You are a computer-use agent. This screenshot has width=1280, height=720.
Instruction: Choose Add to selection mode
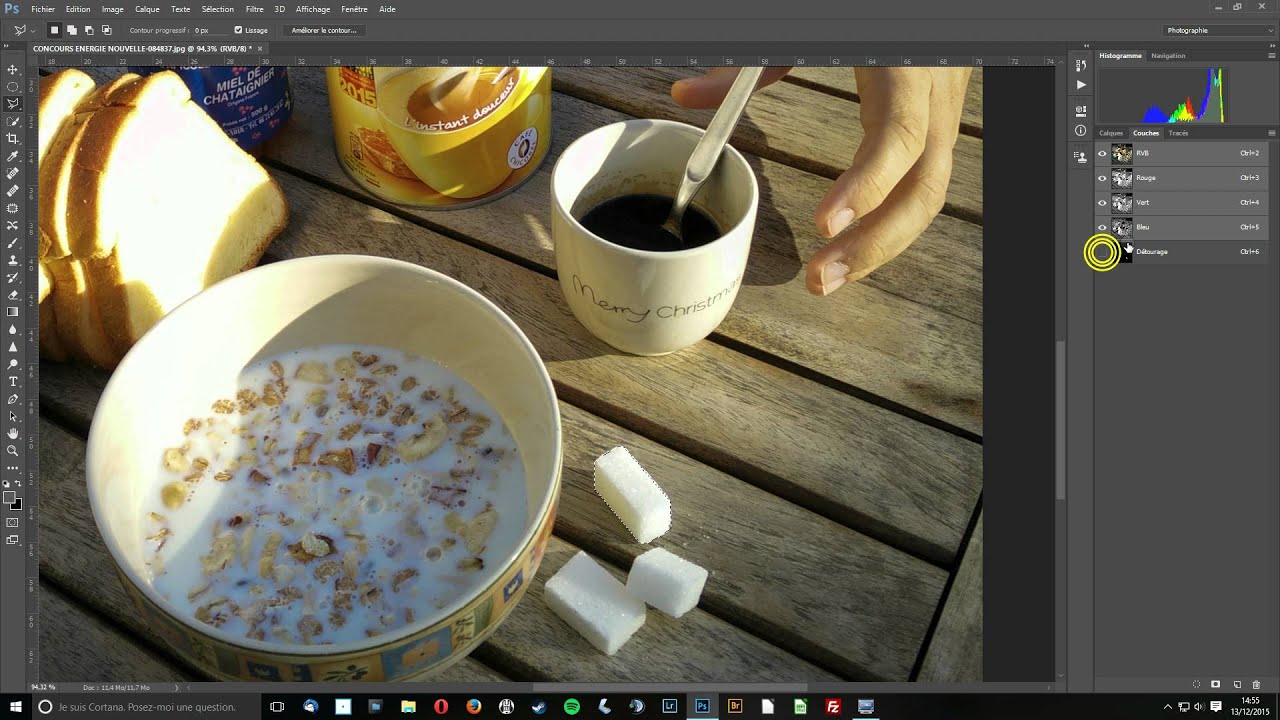(72, 30)
